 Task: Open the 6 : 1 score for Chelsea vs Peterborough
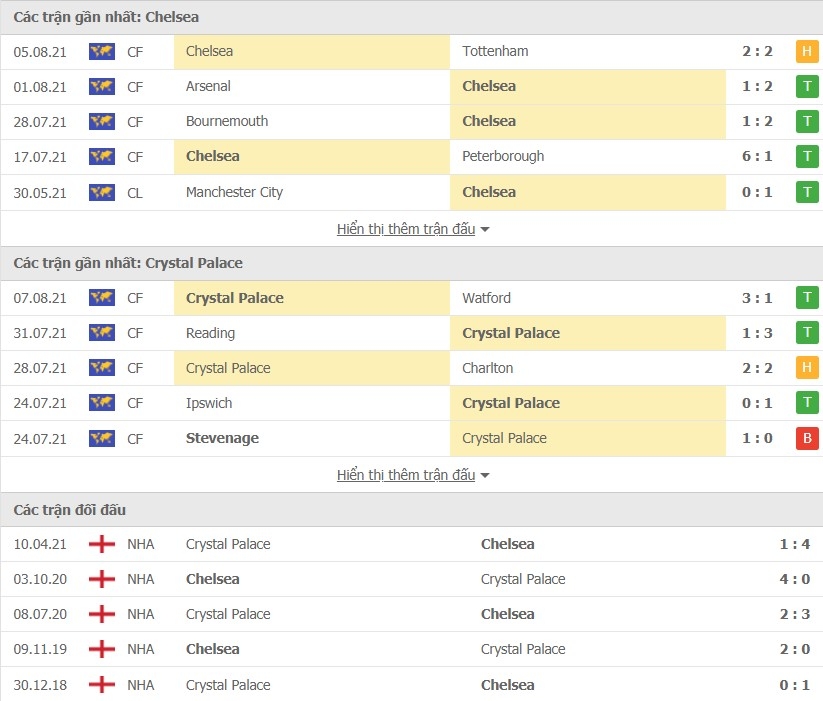(x=757, y=156)
